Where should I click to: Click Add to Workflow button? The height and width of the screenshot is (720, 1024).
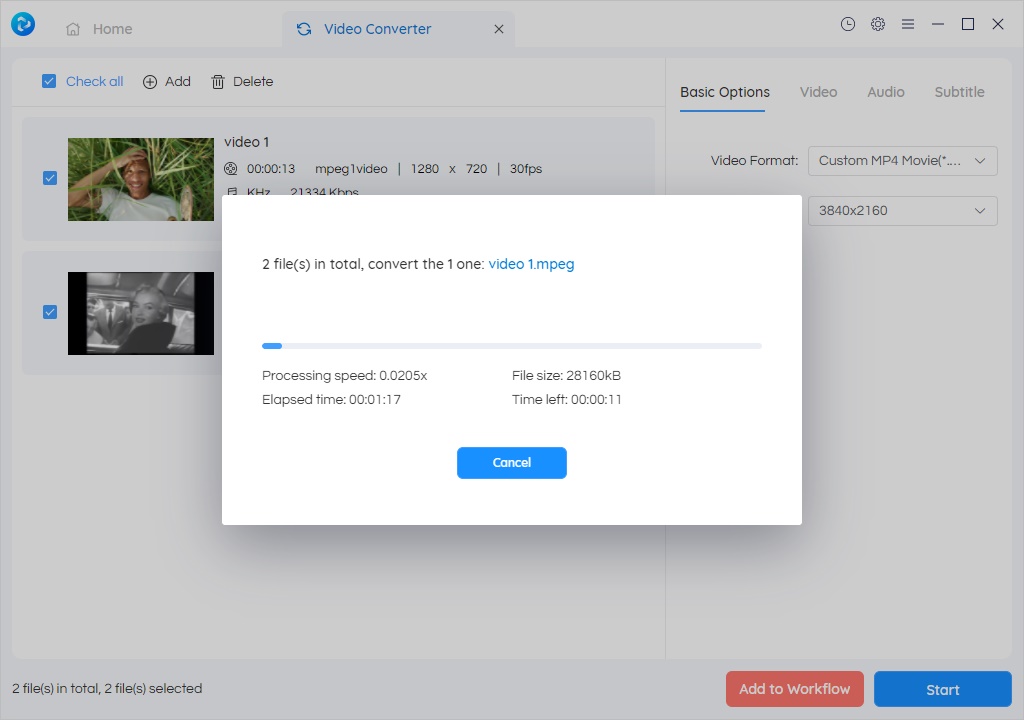[x=795, y=689]
